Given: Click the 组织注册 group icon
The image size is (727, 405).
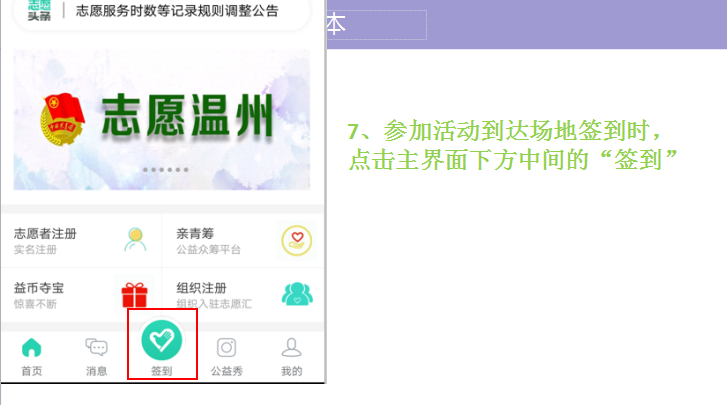Looking at the screenshot, I should pyautogui.click(x=297, y=294).
